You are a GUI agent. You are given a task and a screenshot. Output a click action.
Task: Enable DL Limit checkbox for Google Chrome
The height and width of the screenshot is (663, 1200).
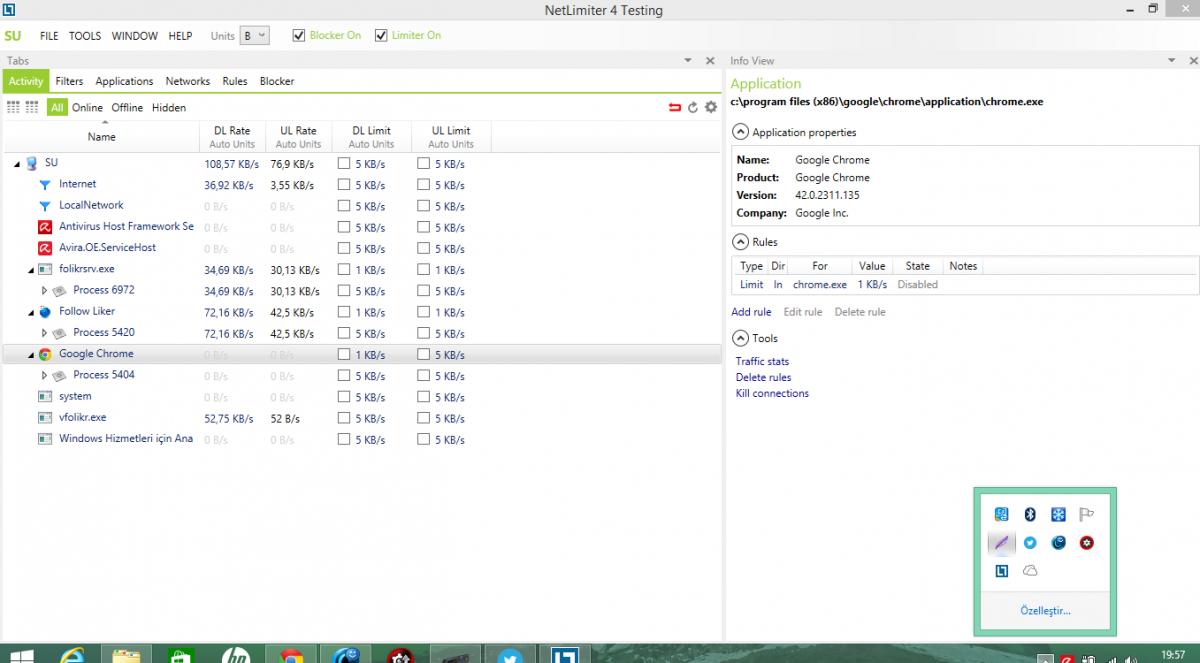(343, 354)
